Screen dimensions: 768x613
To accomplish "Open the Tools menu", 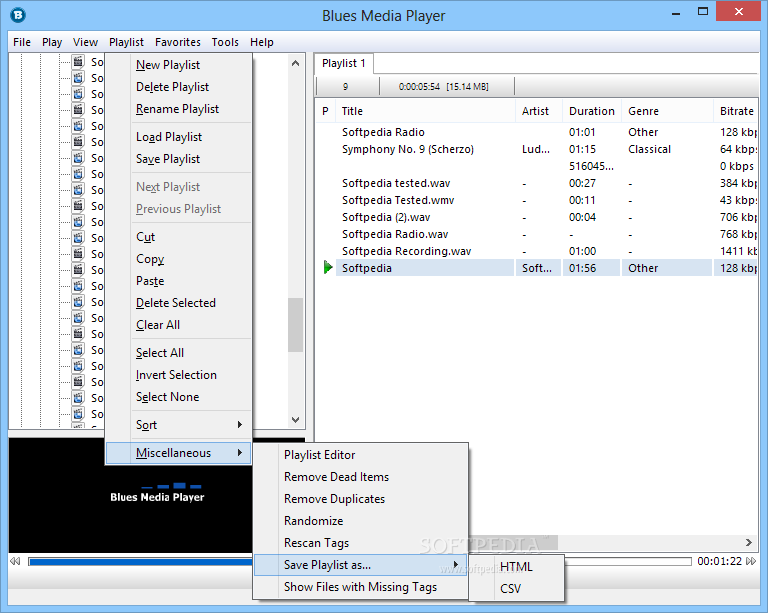I will click(225, 42).
